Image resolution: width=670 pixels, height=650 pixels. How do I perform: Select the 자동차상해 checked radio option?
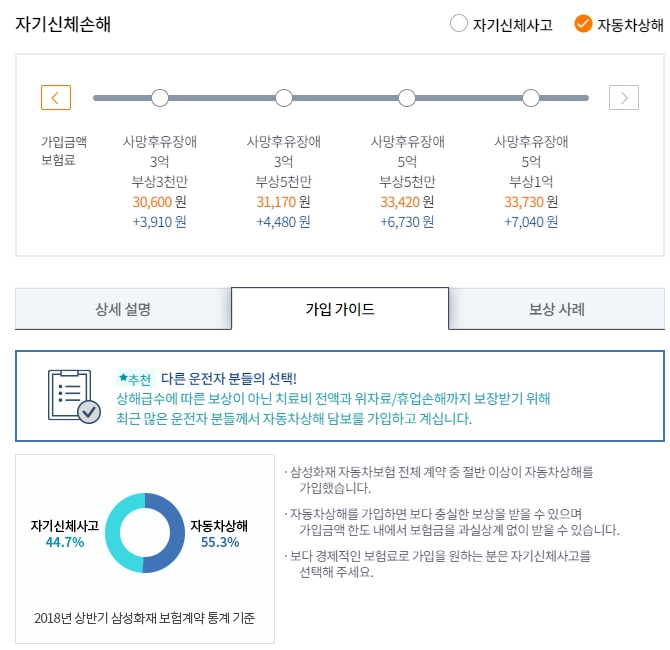point(583,24)
